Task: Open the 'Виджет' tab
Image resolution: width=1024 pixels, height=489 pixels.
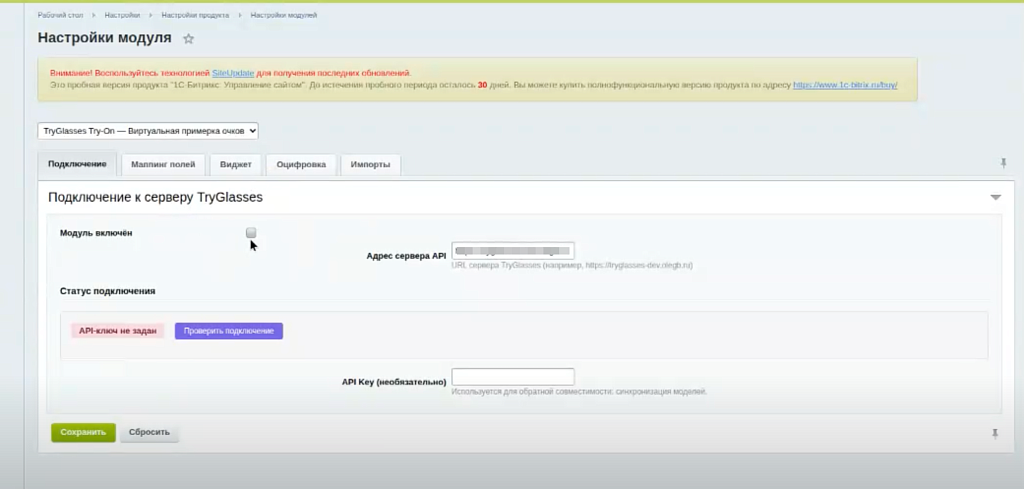Action: click(x=236, y=165)
